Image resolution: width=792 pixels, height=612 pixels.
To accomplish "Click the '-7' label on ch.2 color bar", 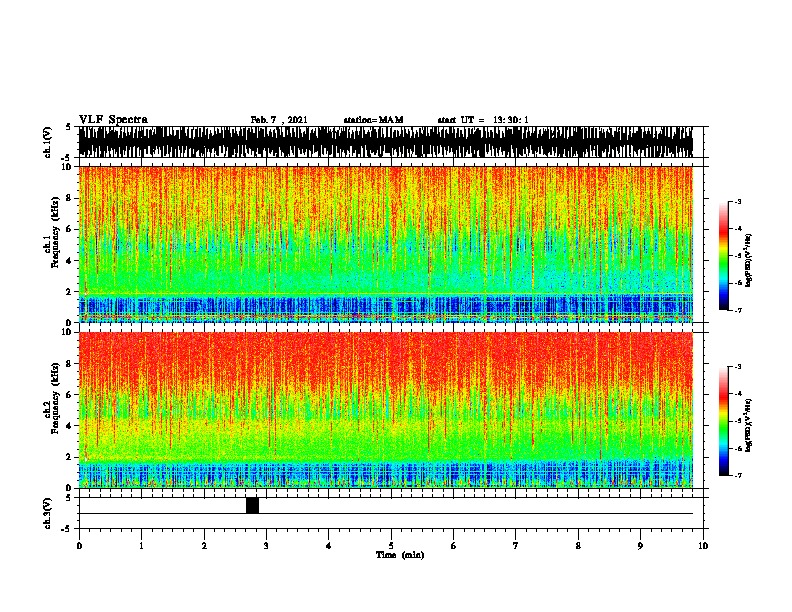I will (737, 475).
